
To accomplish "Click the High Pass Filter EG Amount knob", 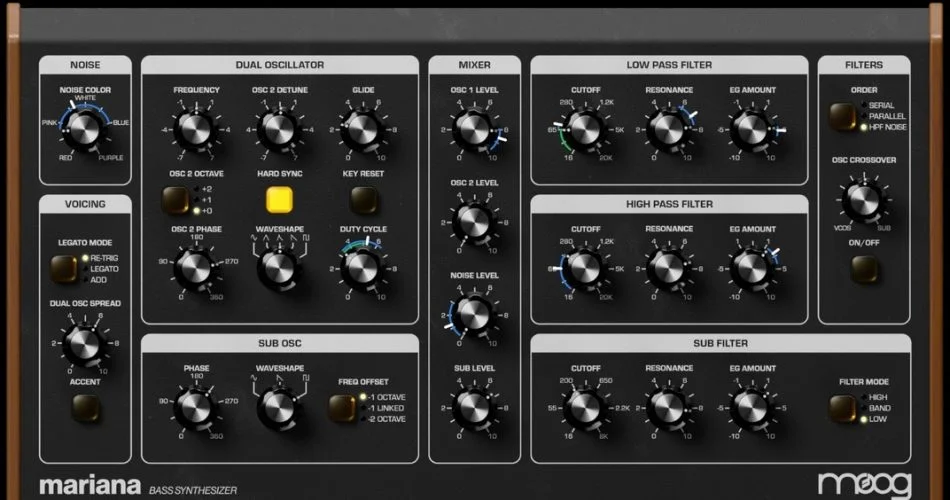I will pyautogui.click(x=752, y=267).
